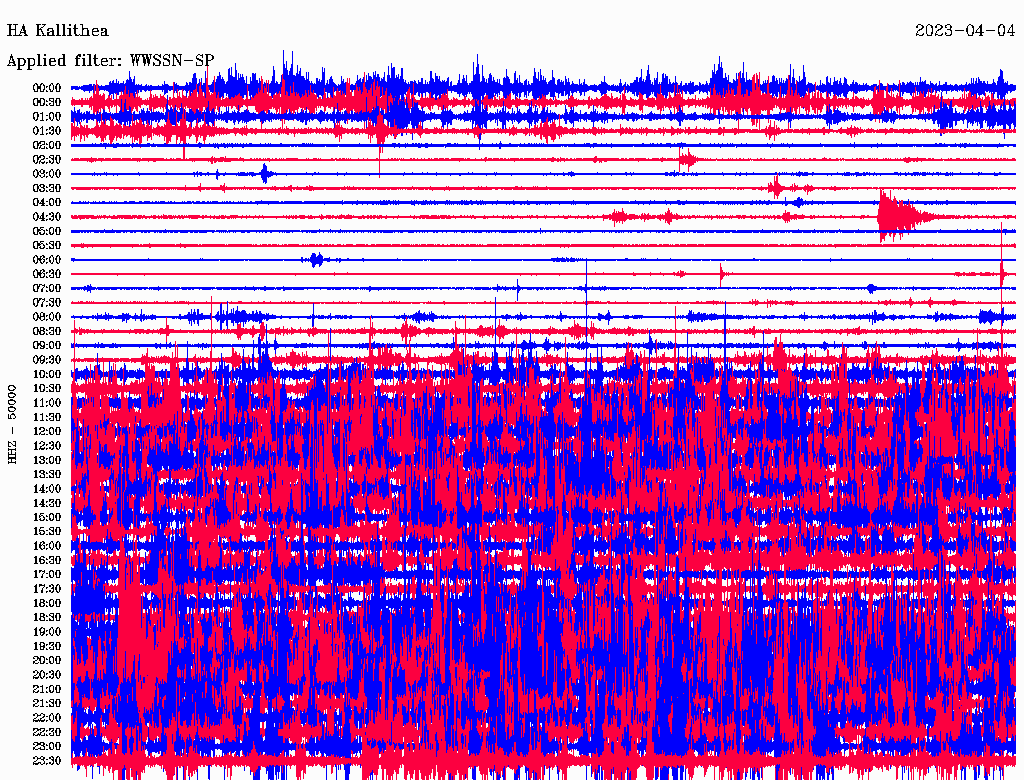Click the 19:00 time label
Image resolution: width=1024 pixels, height=780 pixels.
click(47, 632)
